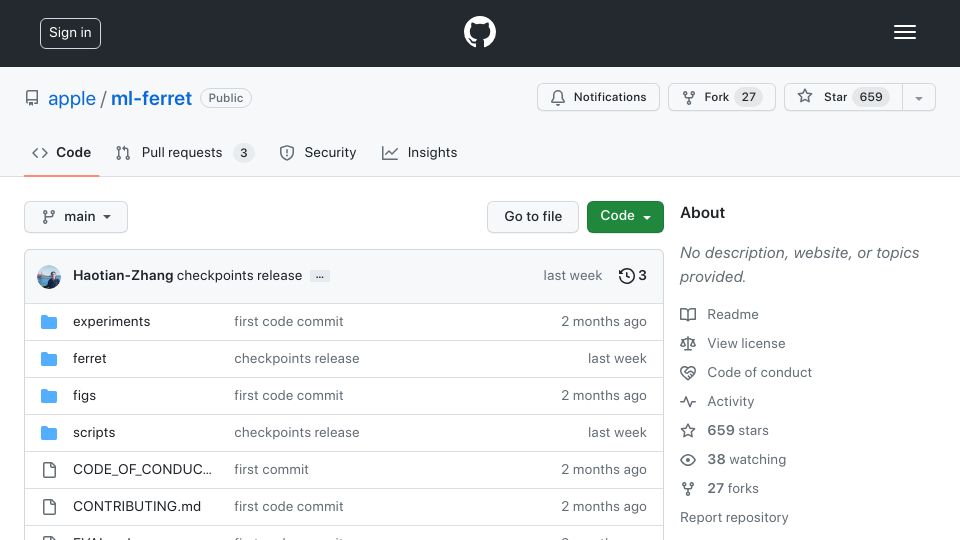Image resolution: width=960 pixels, height=540 pixels.
Task: Click the Haotian-Zhang author link
Action: [x=123, y=276]
